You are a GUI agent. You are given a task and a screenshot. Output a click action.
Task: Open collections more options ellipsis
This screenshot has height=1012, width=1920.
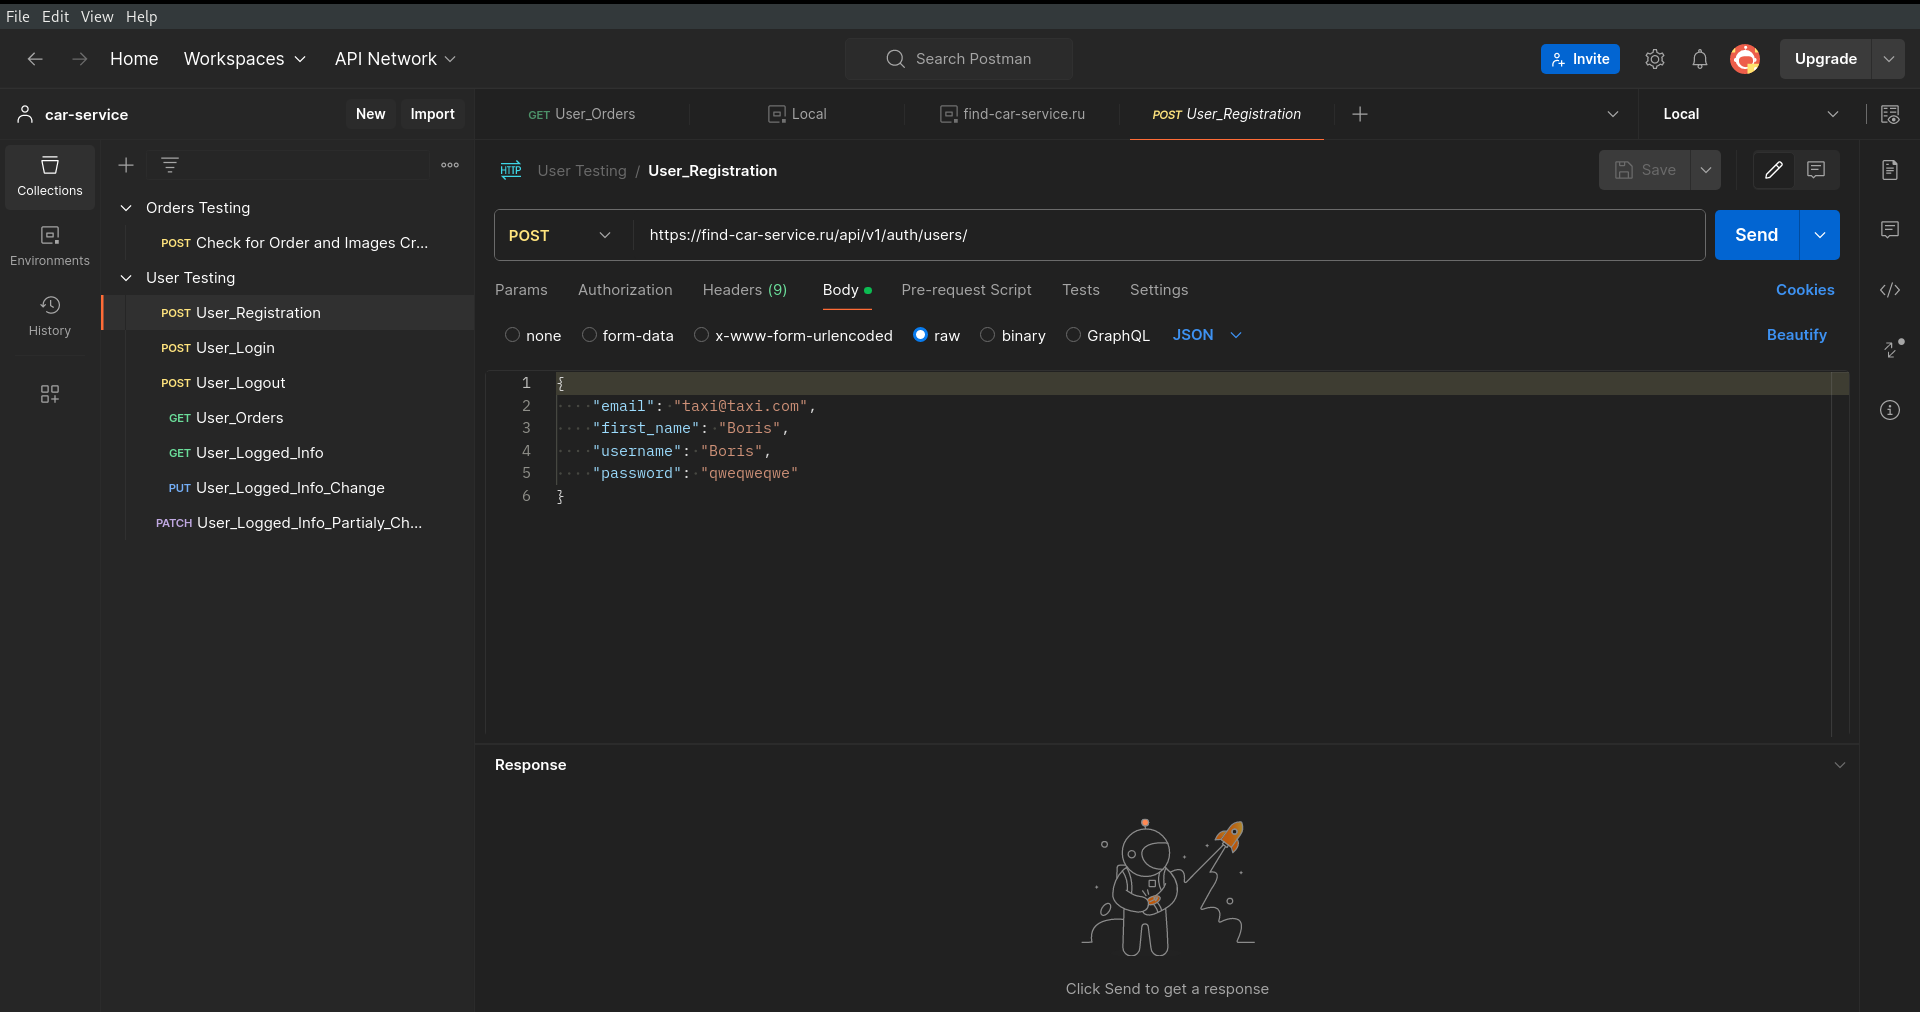pos(450,165)
